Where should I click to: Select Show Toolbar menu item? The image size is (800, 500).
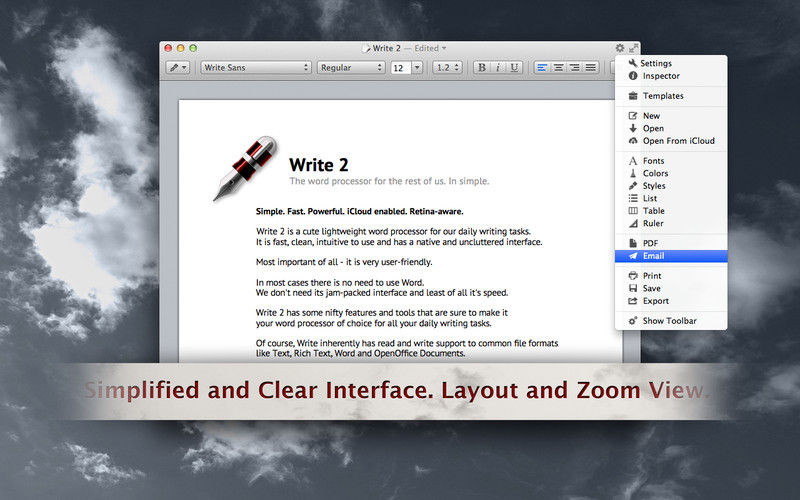point(671,321)
